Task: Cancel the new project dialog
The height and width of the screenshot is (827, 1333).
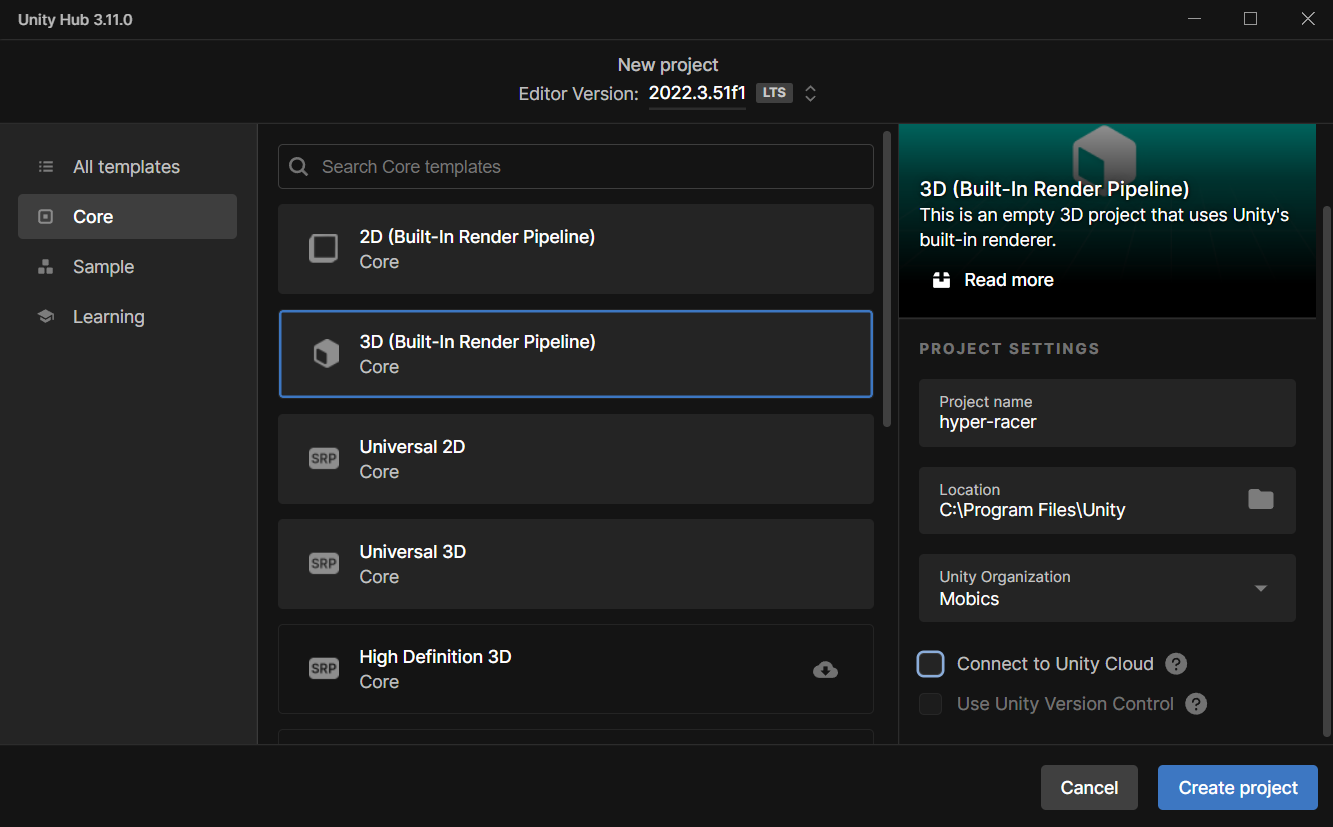Action: (x=1089, y=788)
